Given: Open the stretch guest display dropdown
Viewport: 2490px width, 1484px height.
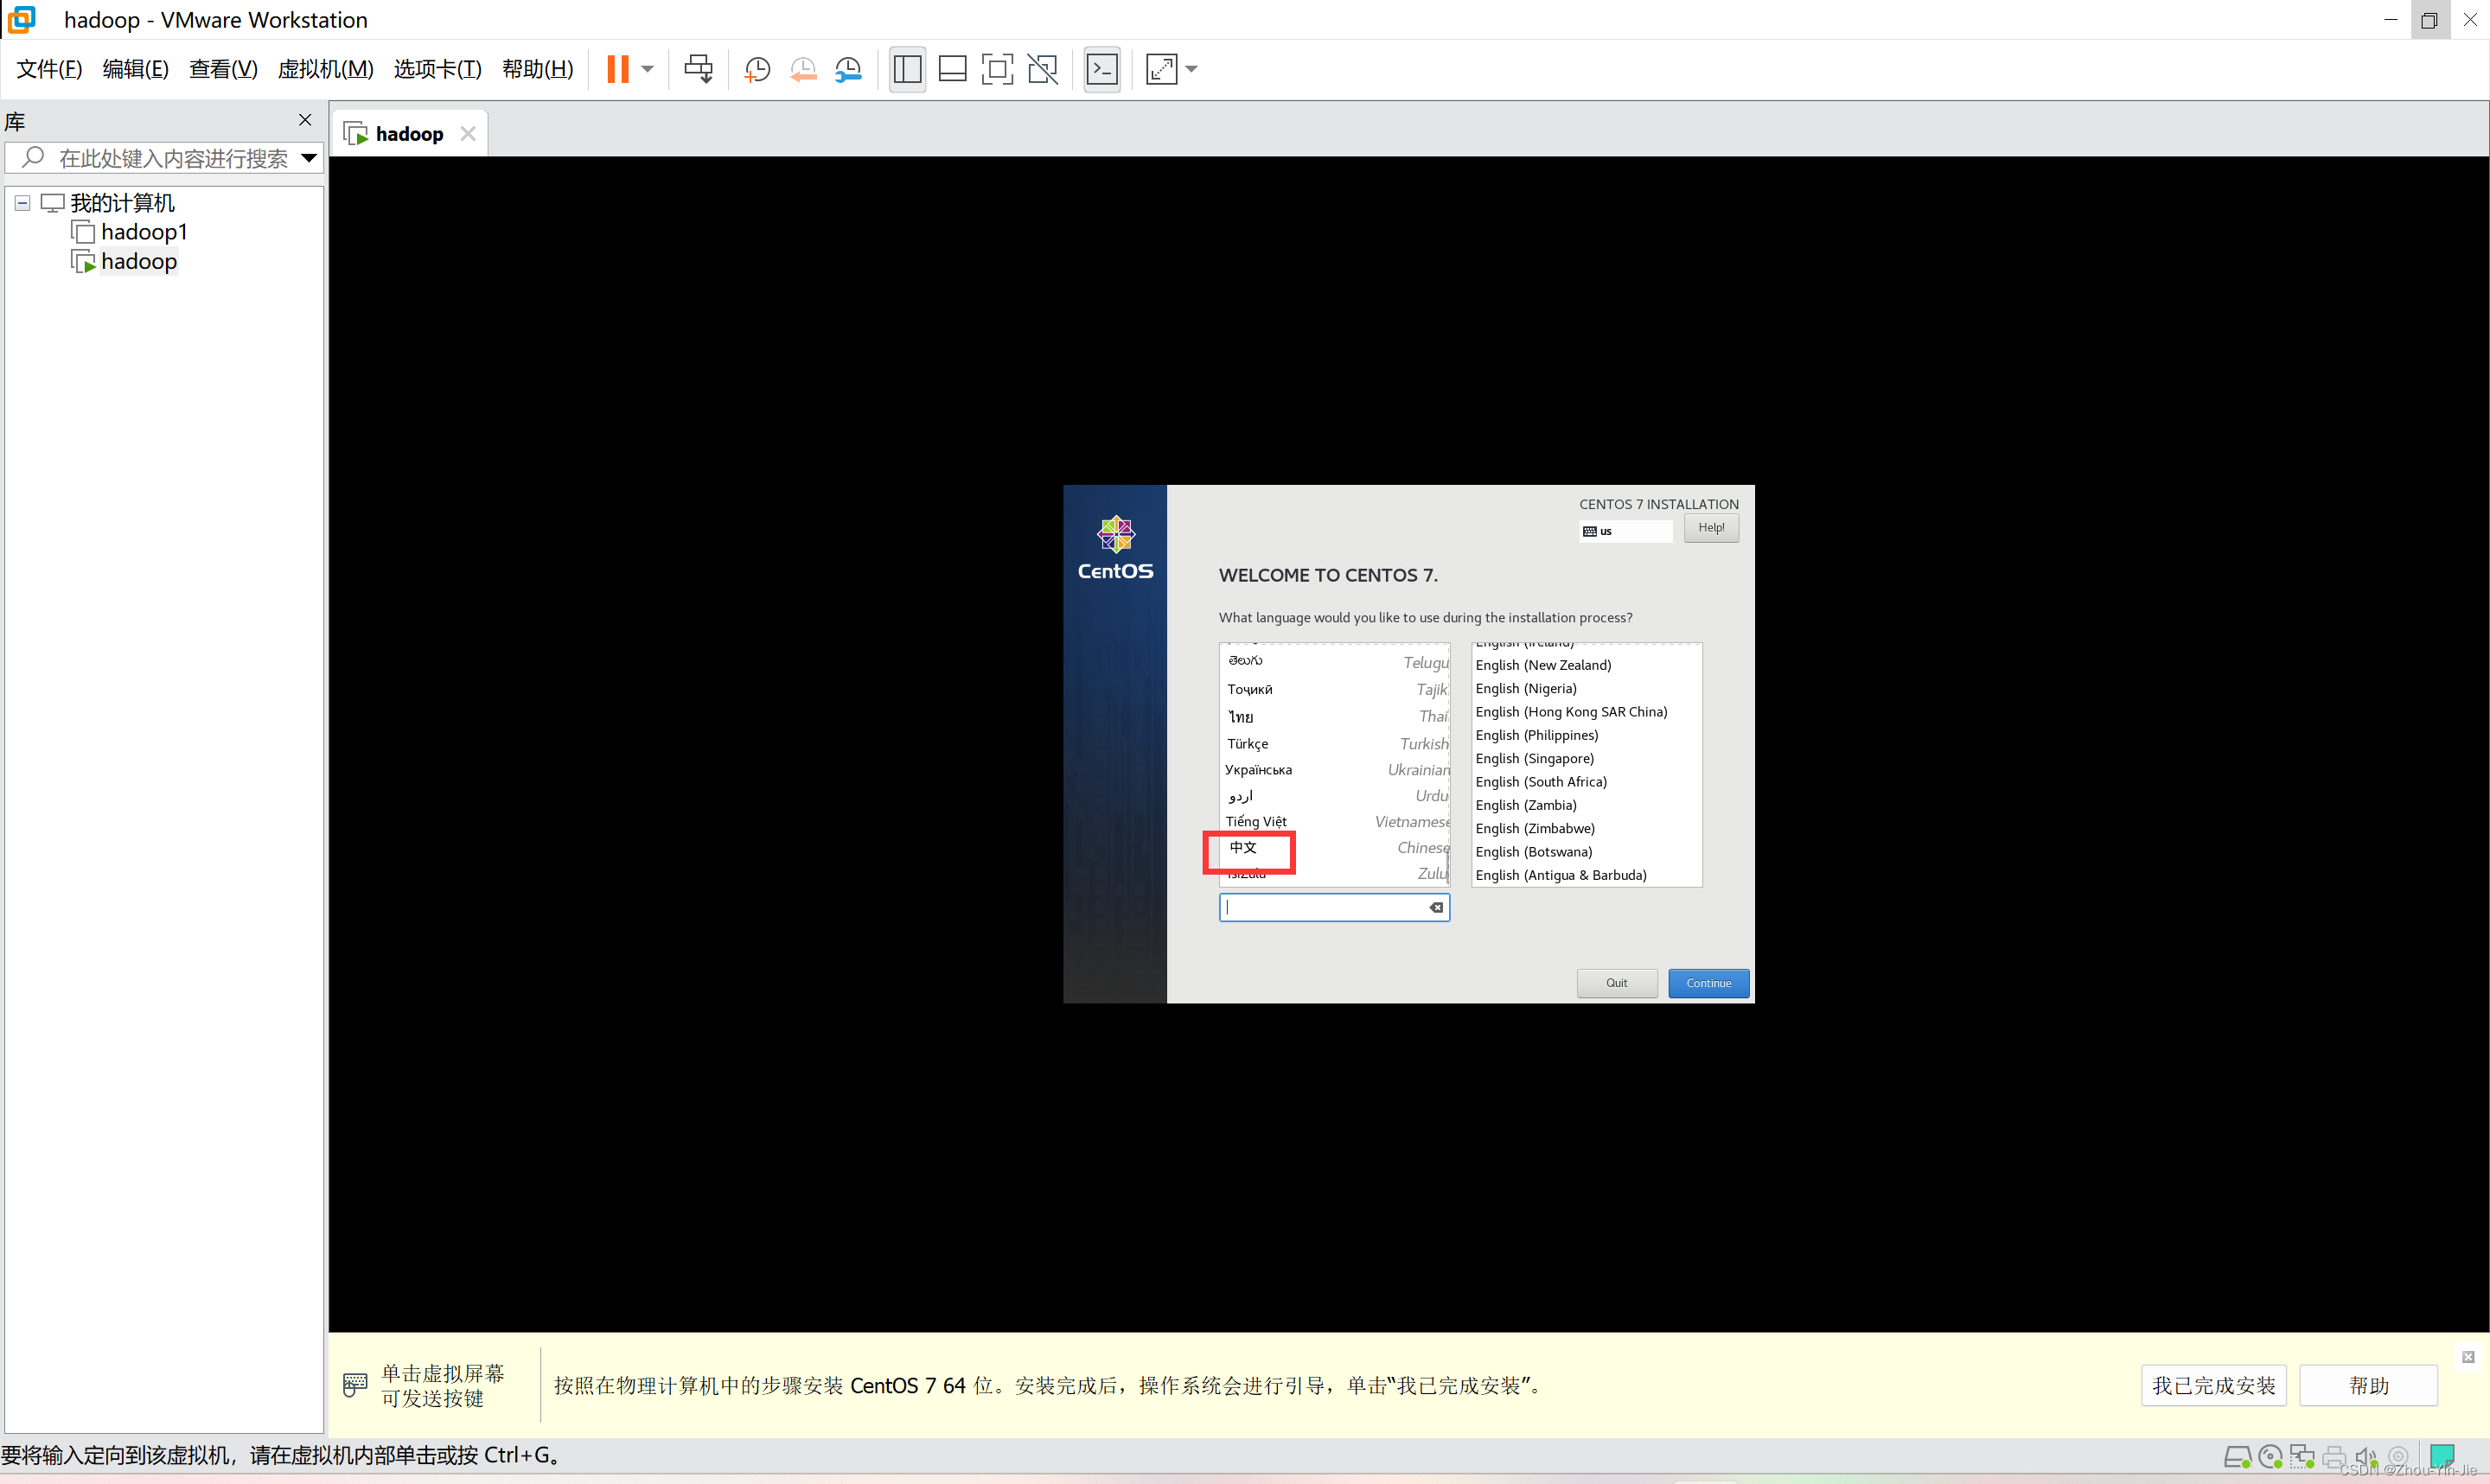Looking at the screenshot, I should pyautogui.click(x=1191, y=69).
